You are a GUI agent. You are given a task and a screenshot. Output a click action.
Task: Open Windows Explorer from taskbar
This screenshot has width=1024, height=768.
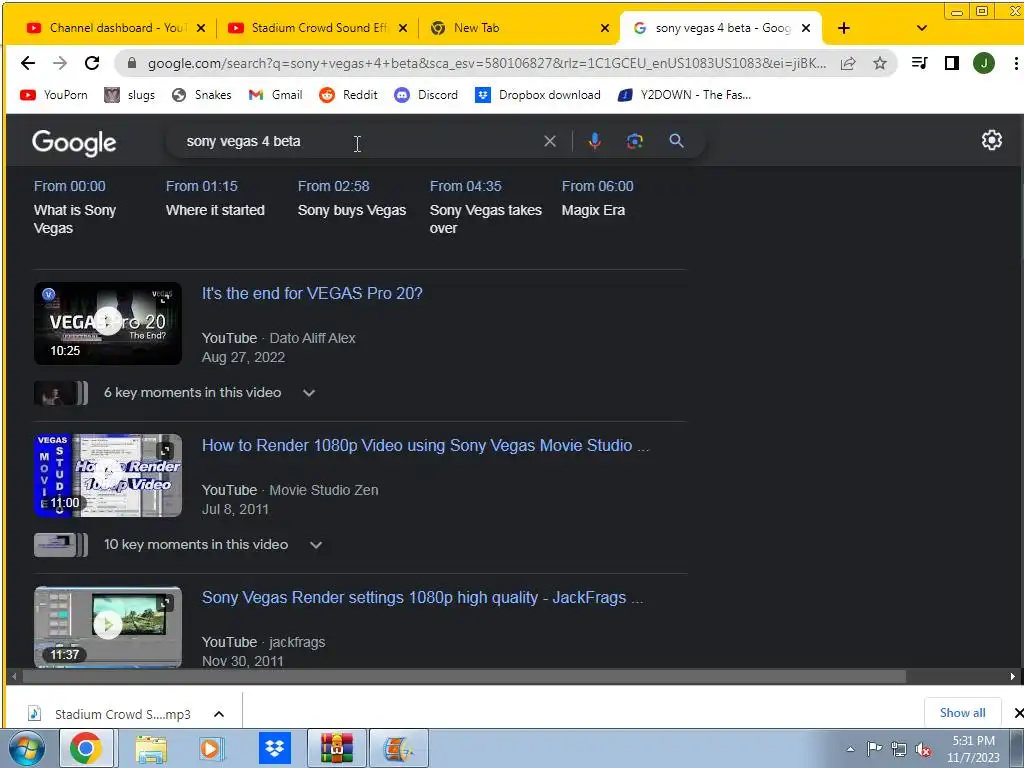[x=150, y=748]
